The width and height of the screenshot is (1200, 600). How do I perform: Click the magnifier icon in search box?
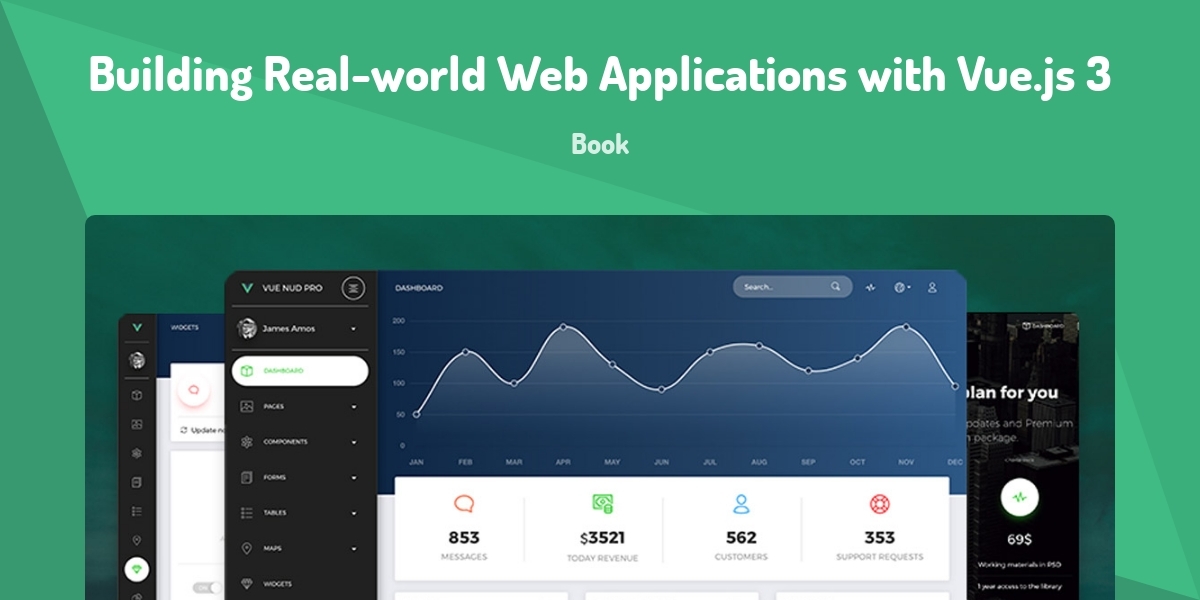(x=835, y=287)
